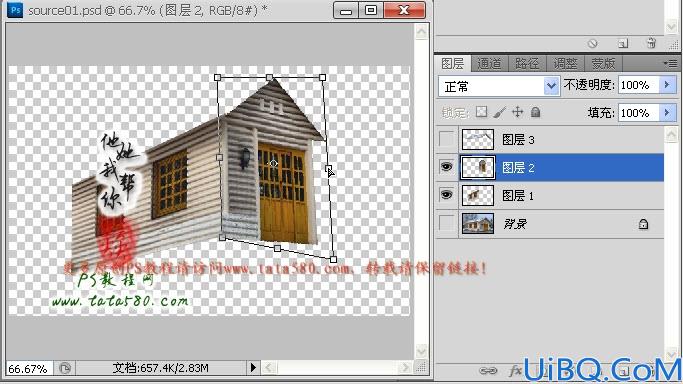683x384 pixels.
Task: Click layers list scrollbar down arrow
Action: (671, 355)
